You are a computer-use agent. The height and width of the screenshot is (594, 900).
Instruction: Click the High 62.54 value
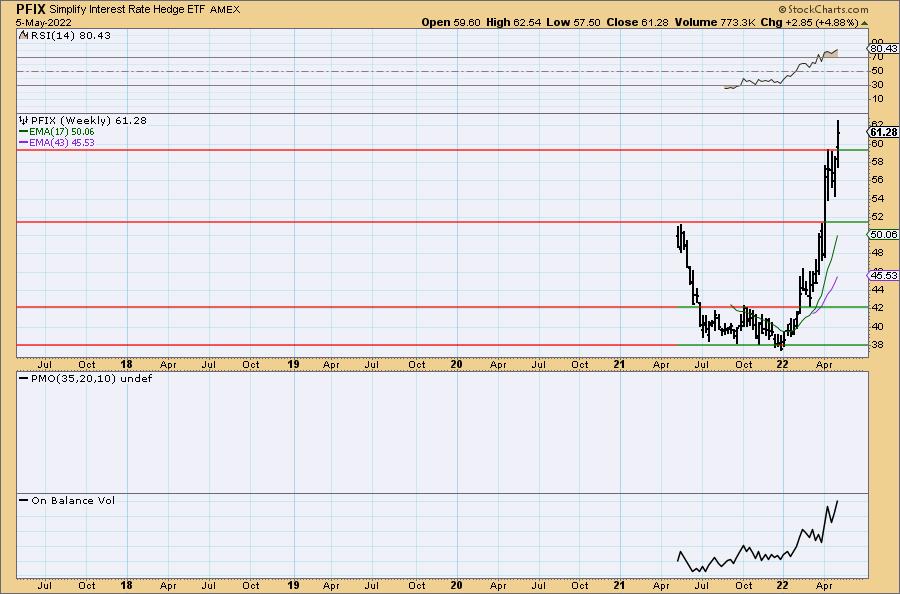pos(514,22)
